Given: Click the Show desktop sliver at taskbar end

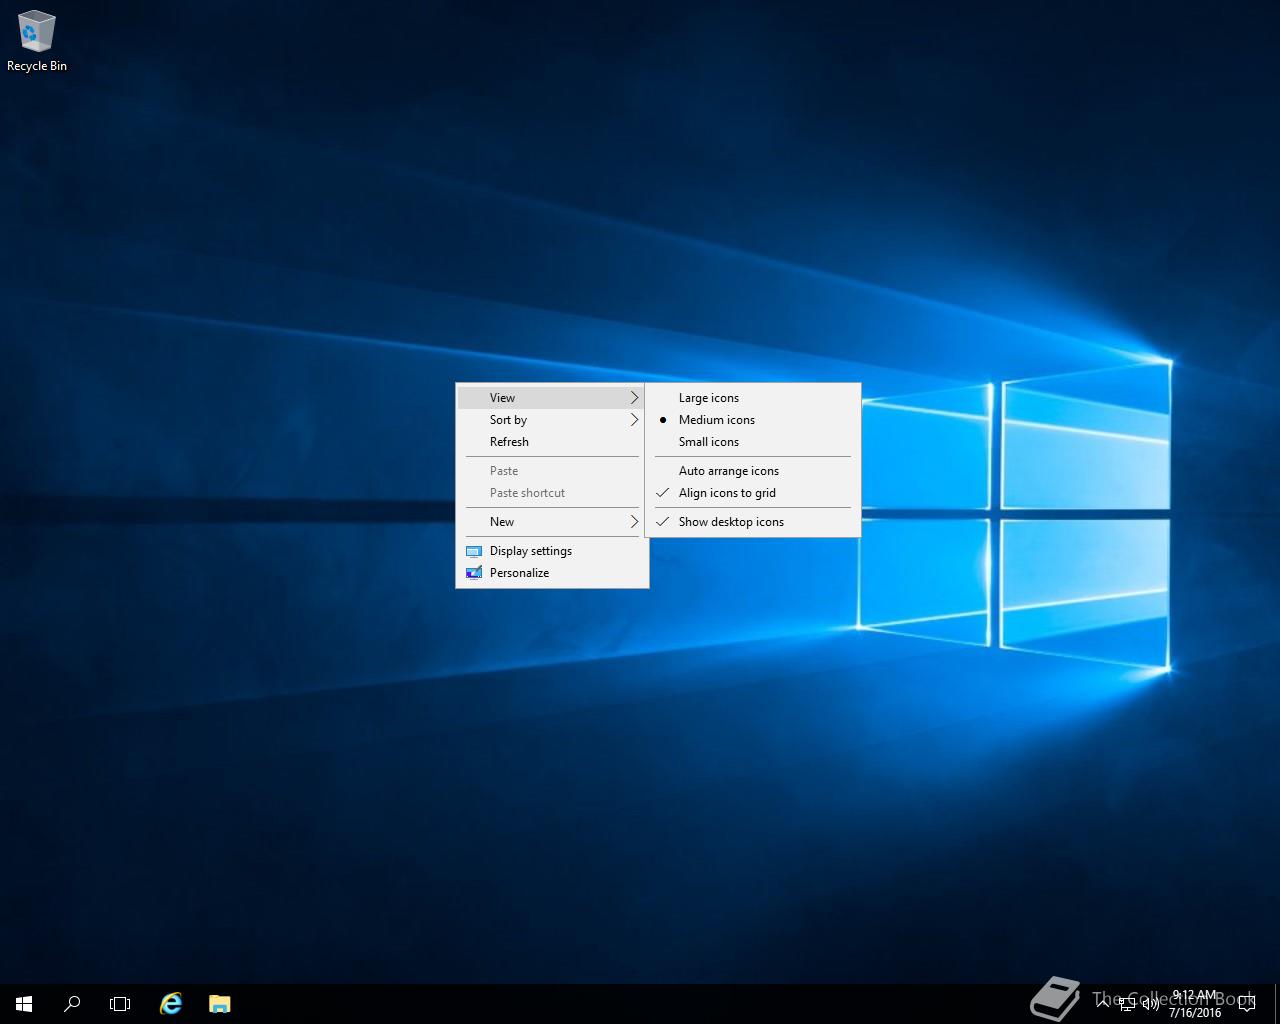Looking at the screenshot, I should [1277, 1004].
